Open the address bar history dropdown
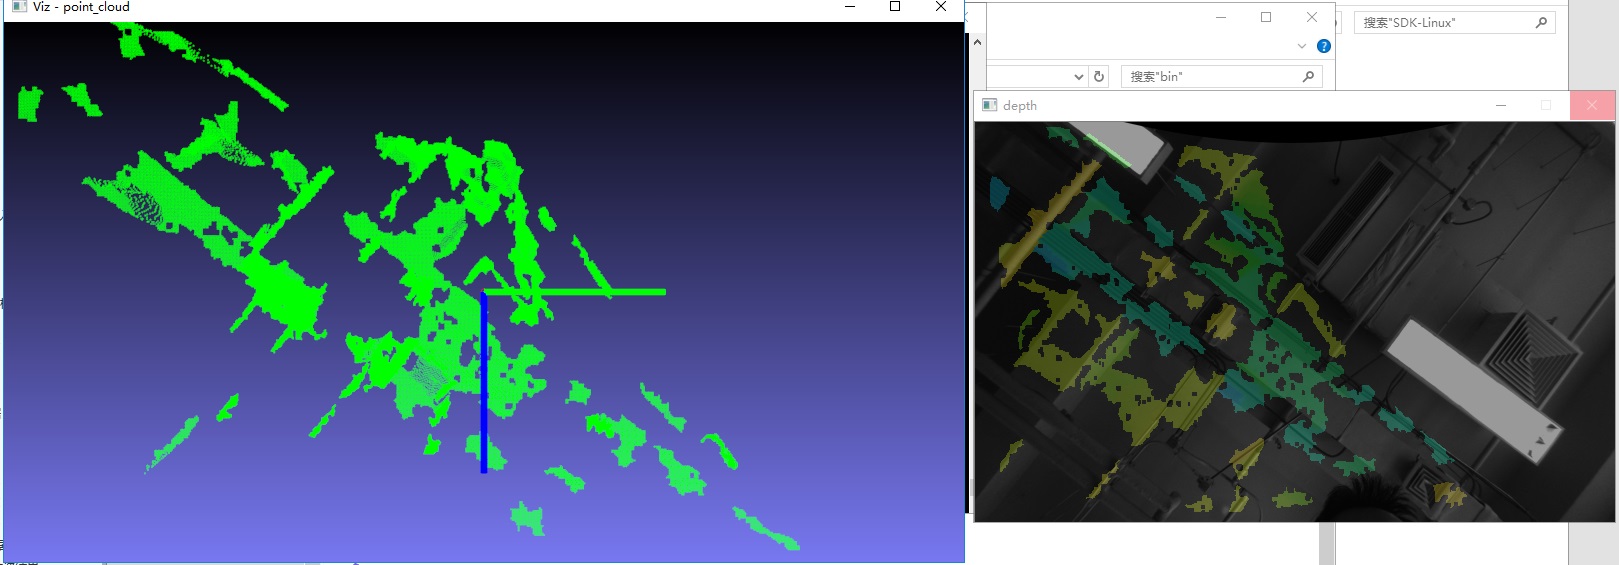The width and height of the screenshot is (1619, 565). coord(1078,77)
